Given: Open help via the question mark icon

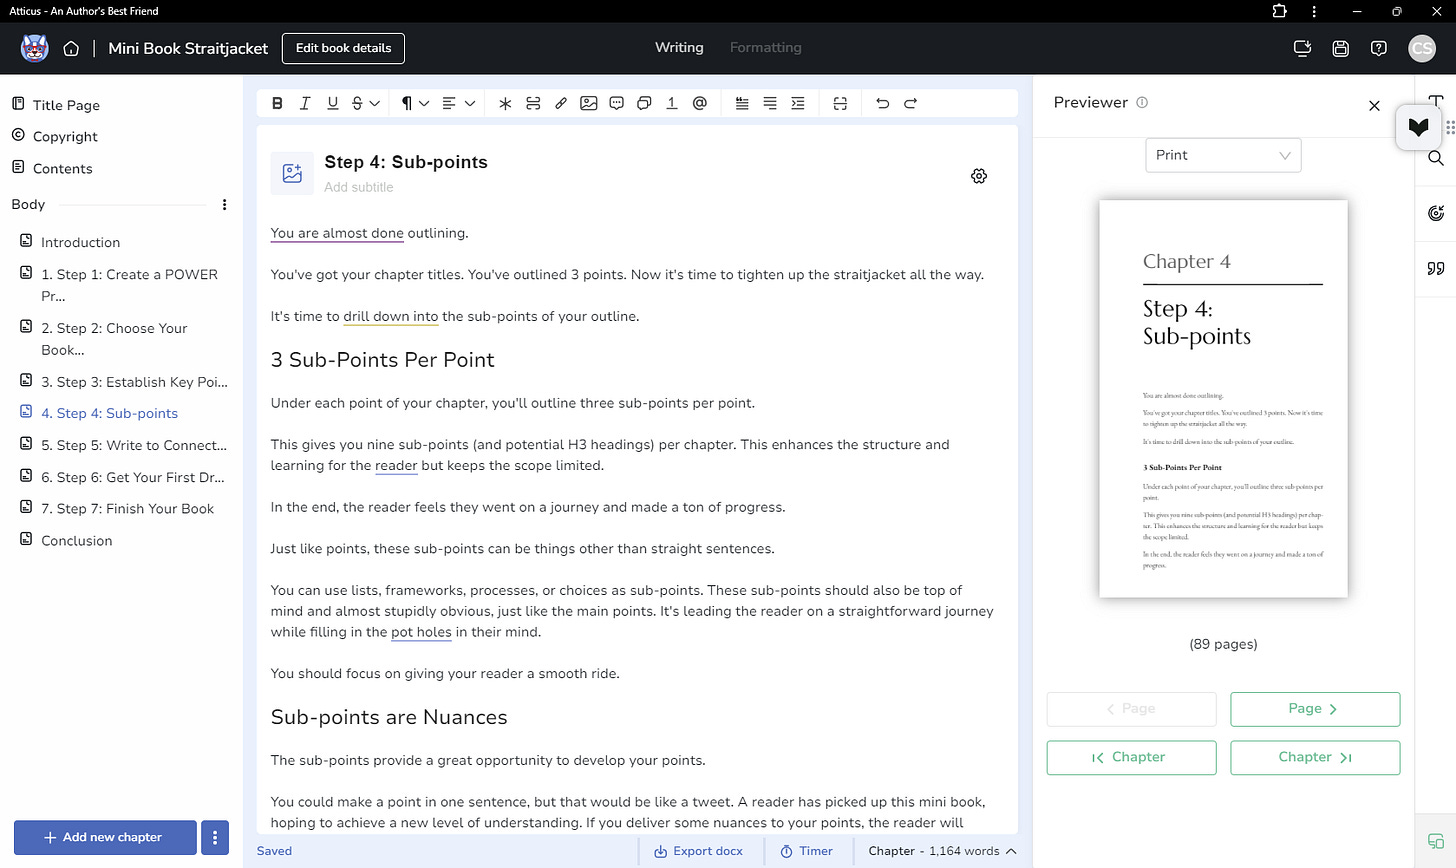Looking at the screenshot, I should click(x=1379, y=48).
